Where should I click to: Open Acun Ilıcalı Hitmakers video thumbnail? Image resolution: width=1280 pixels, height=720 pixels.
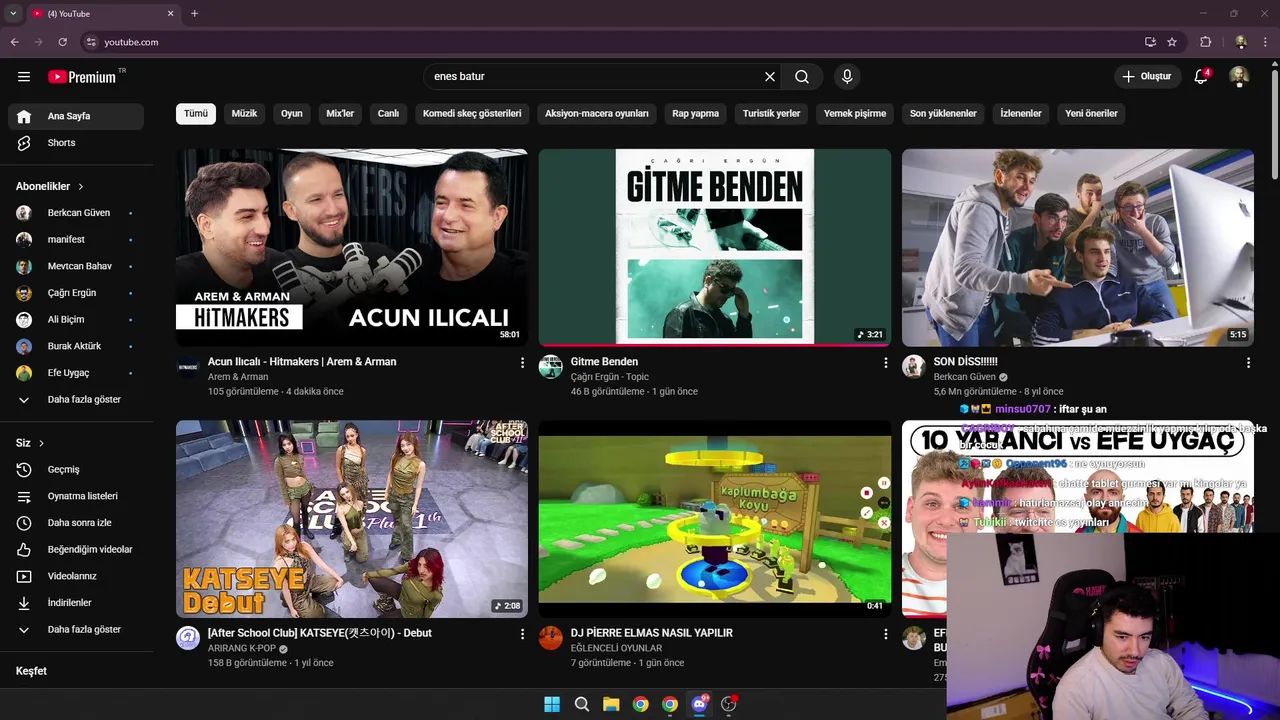pyautogui.click(x=352, y=247)
